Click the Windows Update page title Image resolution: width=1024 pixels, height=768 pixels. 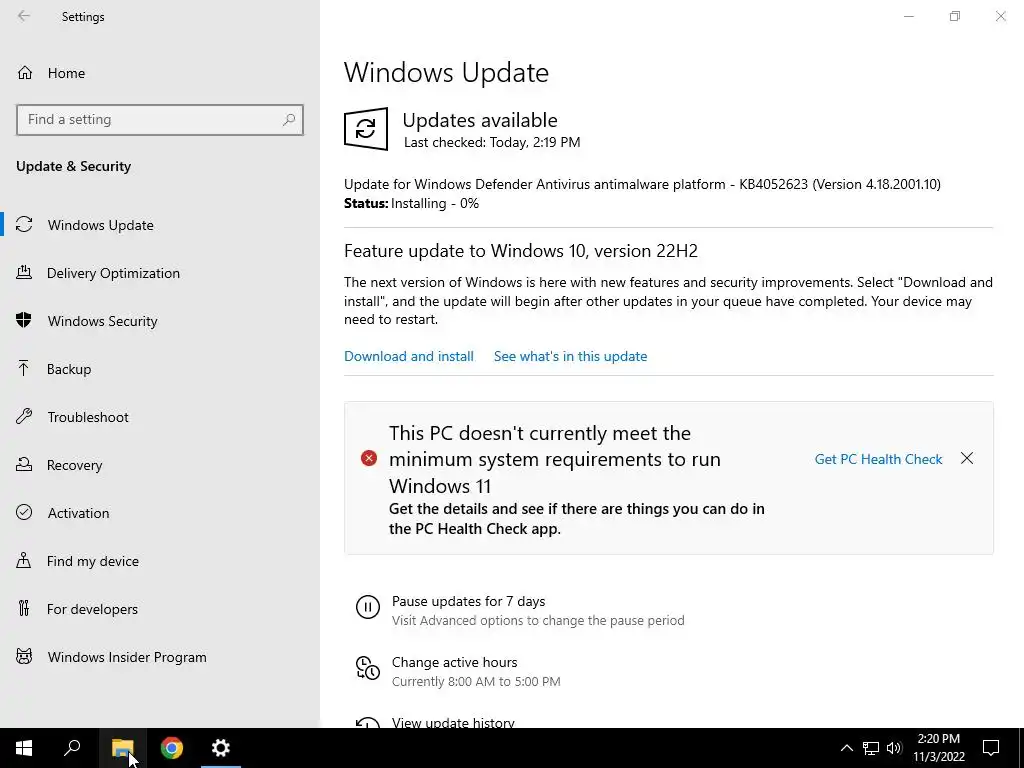click(x=446, y=72)
